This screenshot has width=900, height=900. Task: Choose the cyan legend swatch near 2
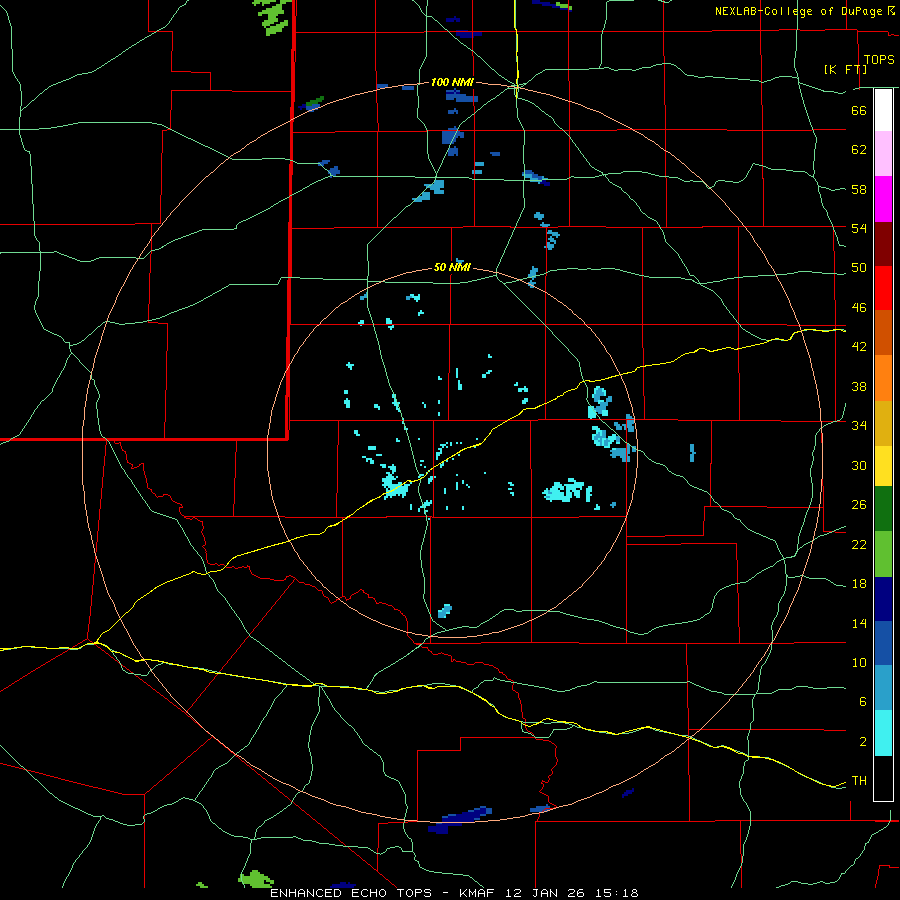tap(883, 733)
